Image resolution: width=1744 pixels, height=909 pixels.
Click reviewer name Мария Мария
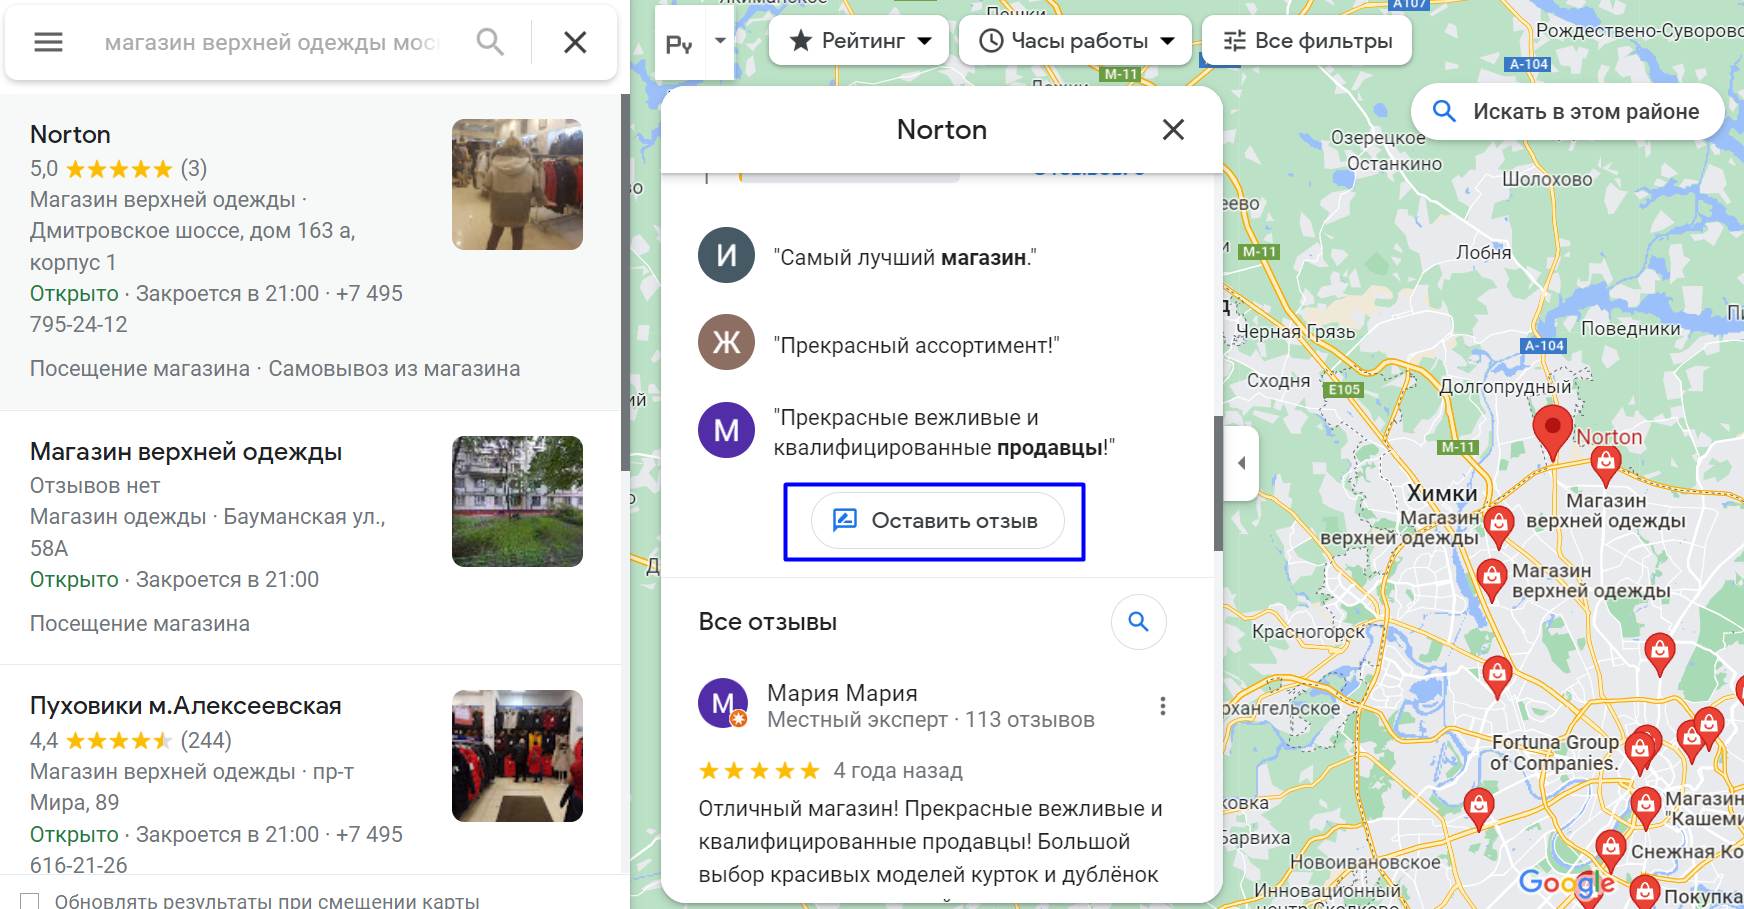[842, 693]
